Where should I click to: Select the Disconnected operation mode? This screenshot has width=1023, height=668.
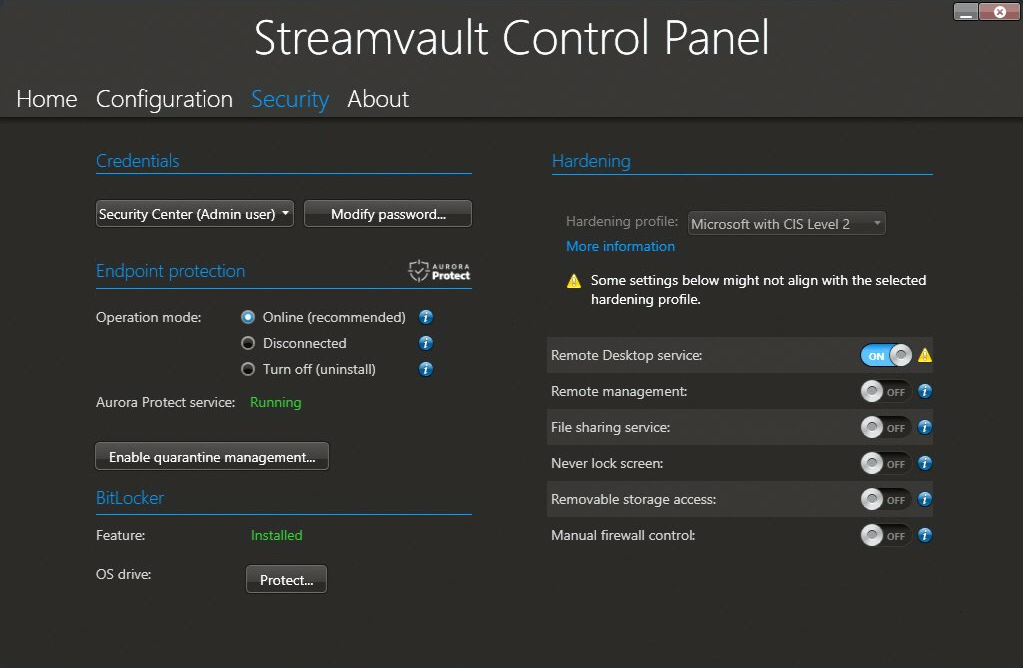click(x=247, y=343)
